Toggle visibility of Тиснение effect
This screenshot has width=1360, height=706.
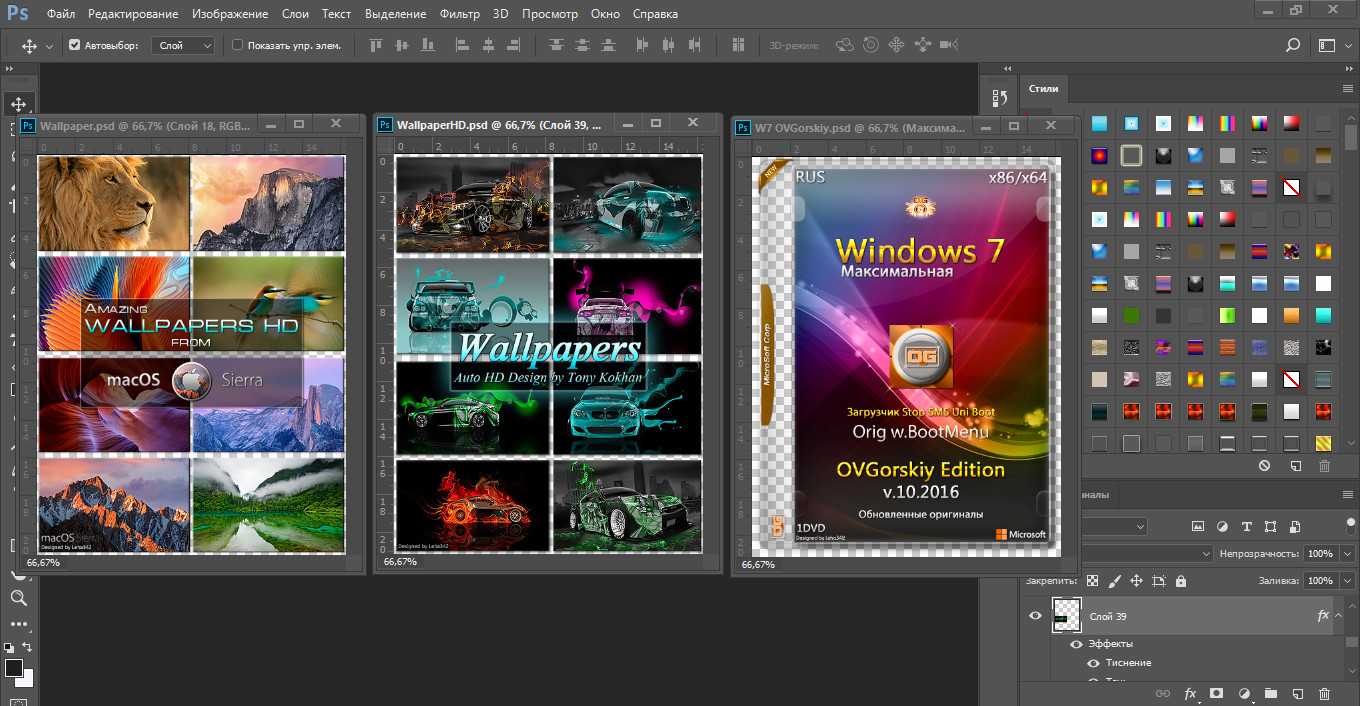click(x=1093, y=663)
